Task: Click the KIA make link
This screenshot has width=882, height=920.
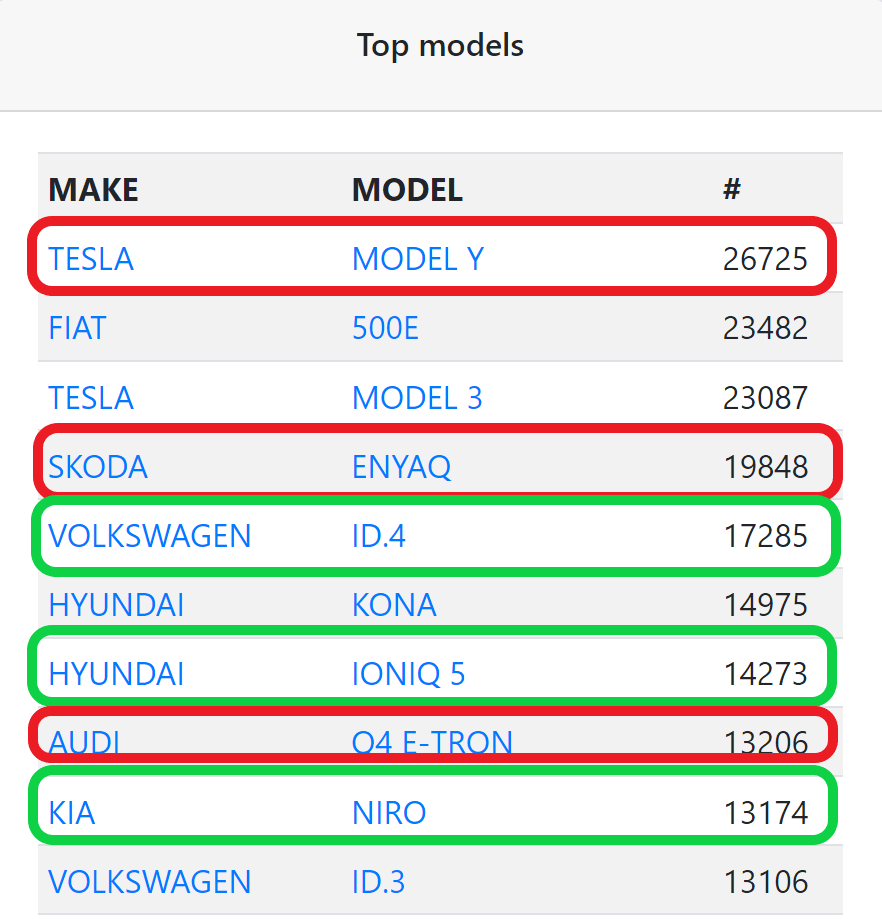Action: tap(72, 812)
